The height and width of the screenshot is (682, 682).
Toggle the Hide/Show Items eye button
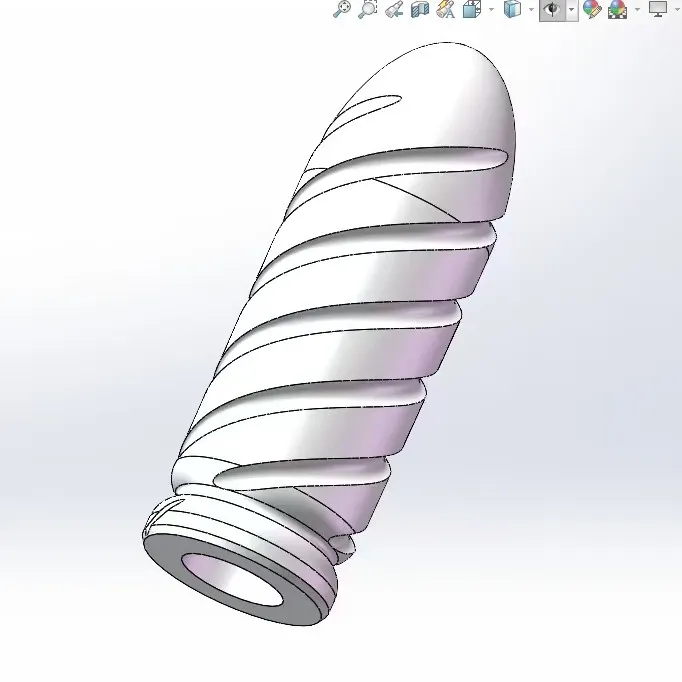tap(552, 10)
